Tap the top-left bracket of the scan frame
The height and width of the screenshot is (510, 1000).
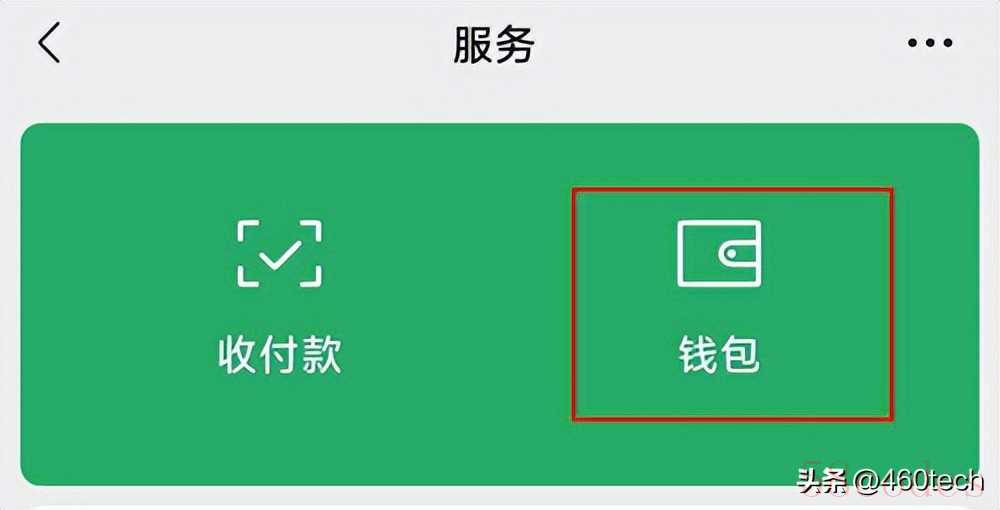[249, 231]
